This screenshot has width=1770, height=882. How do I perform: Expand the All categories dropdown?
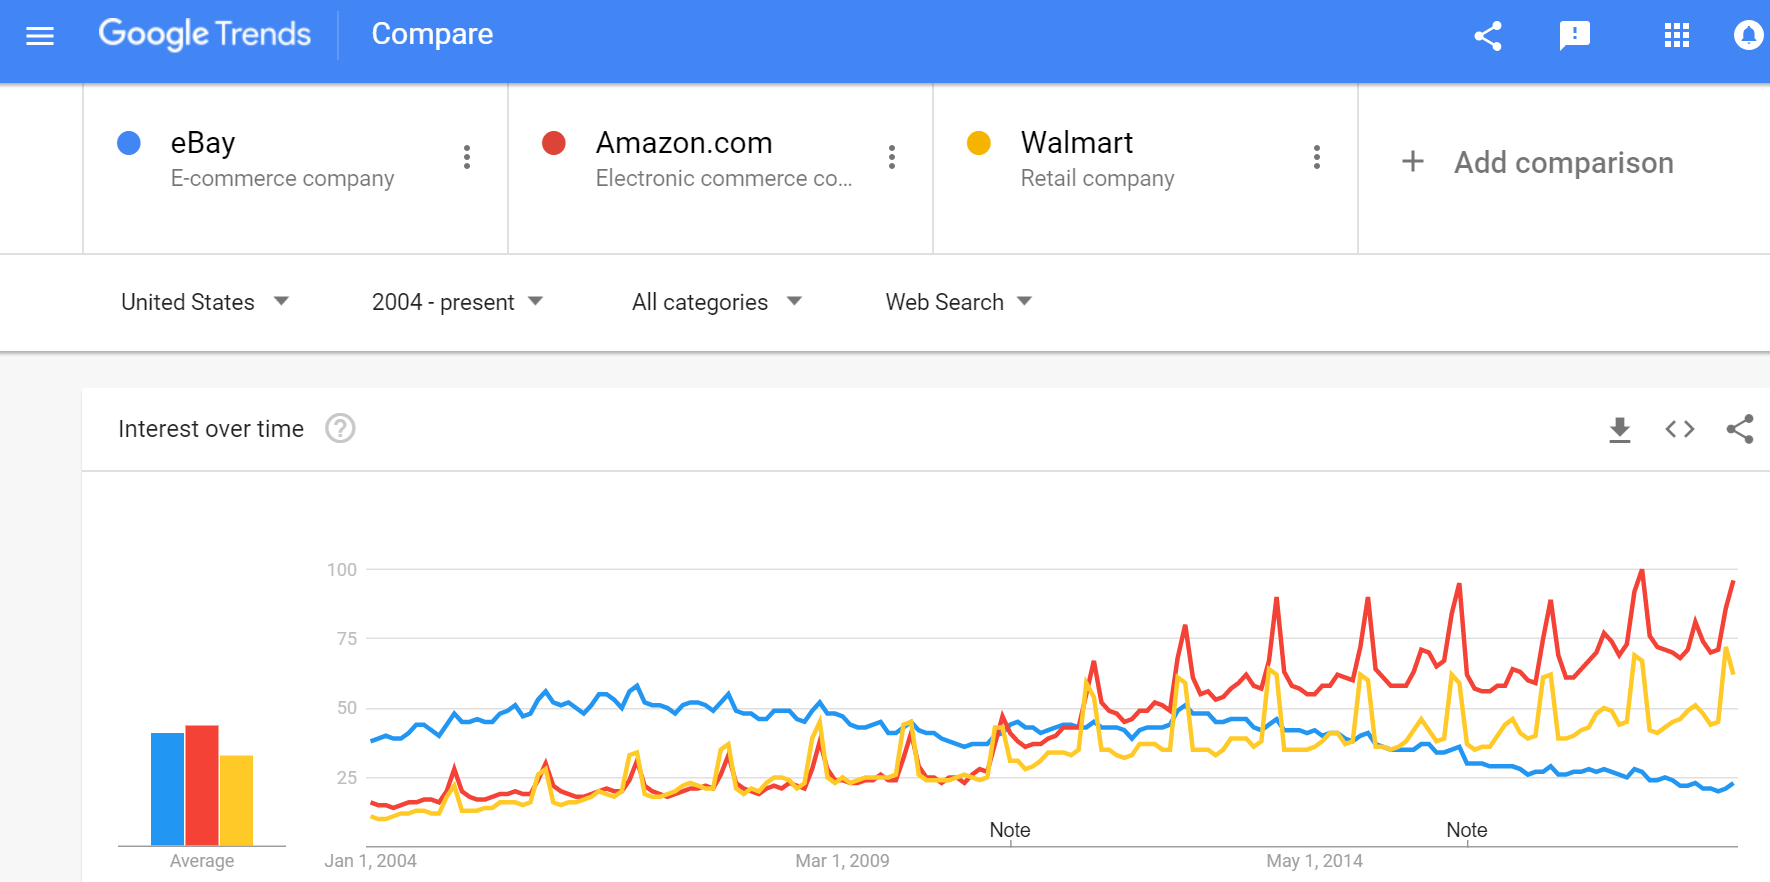[x=717, y=302]
